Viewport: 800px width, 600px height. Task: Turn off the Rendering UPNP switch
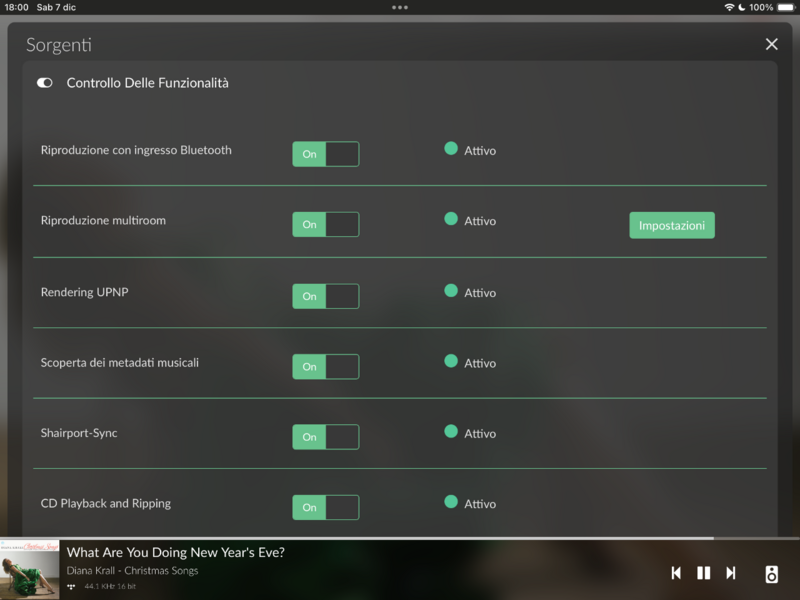pyautogui.click(x=325, y=296)
